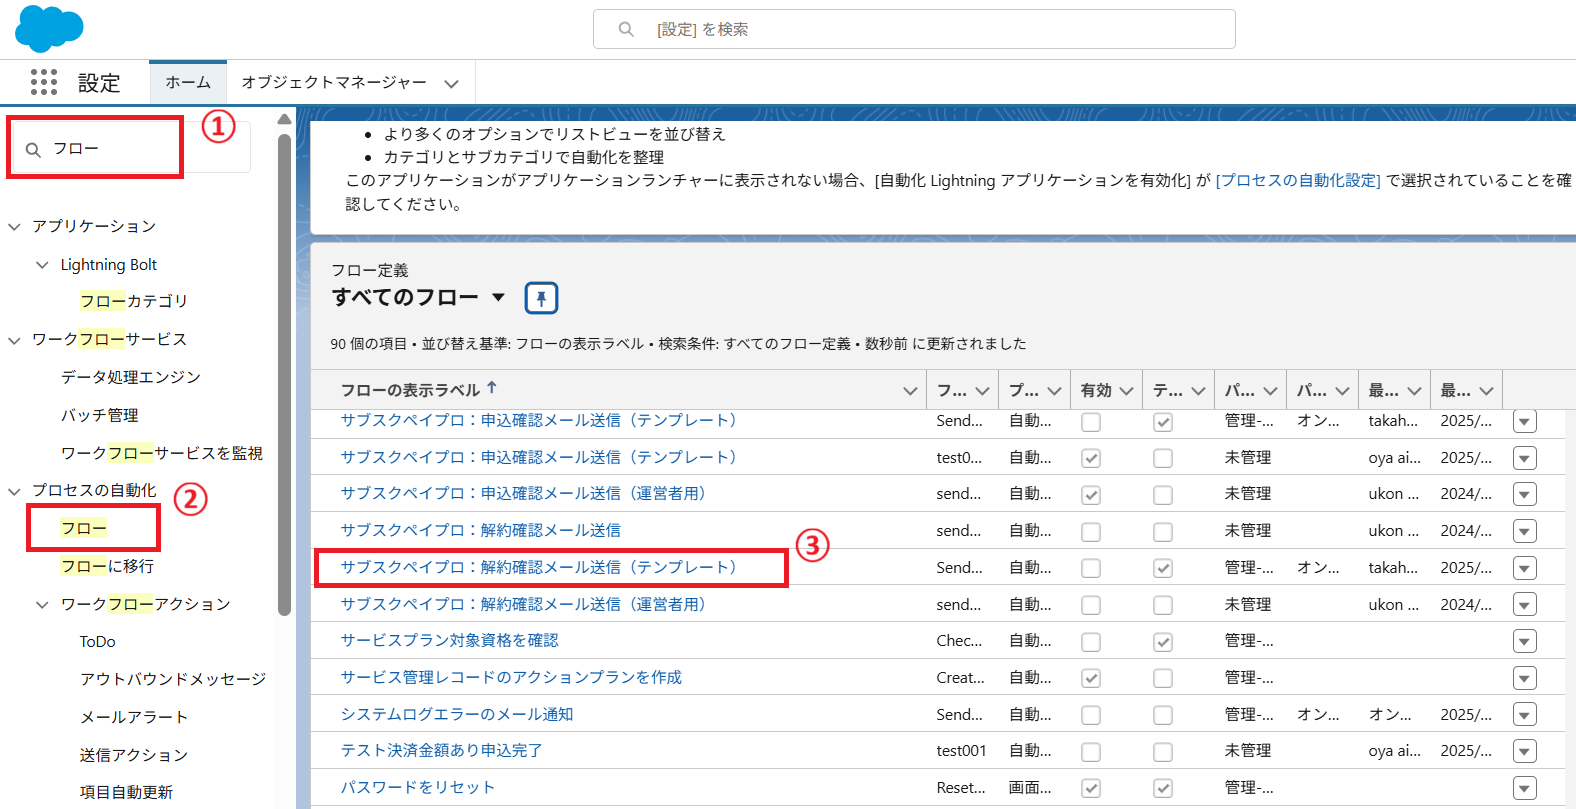The width and height of the screenshot is (1576, 809).
Task: Collapse the プロセスの自動化 tree section
Action: [x=15, y=491]
